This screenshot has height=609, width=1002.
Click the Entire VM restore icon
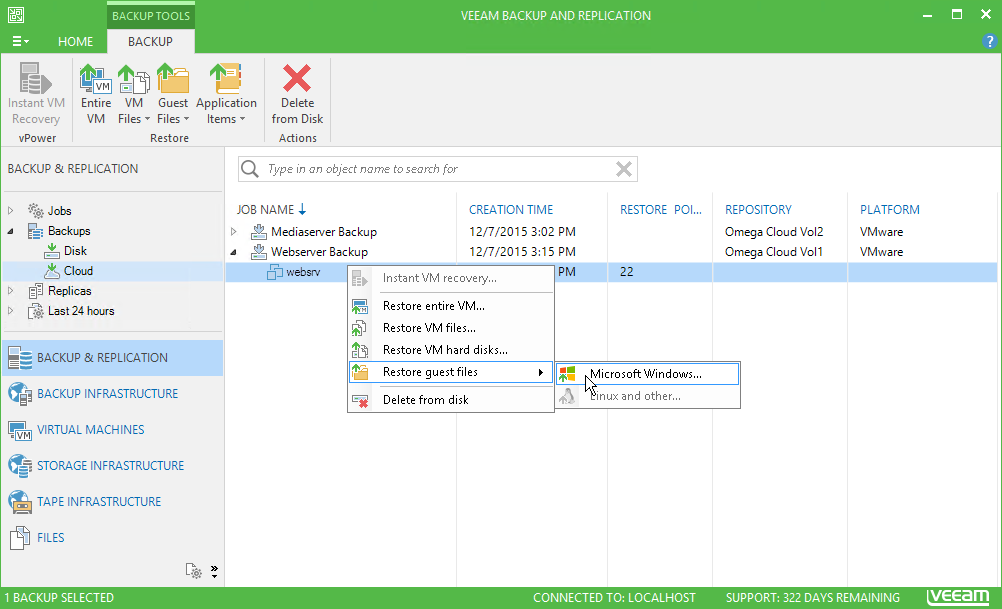[x=95, y=78]
